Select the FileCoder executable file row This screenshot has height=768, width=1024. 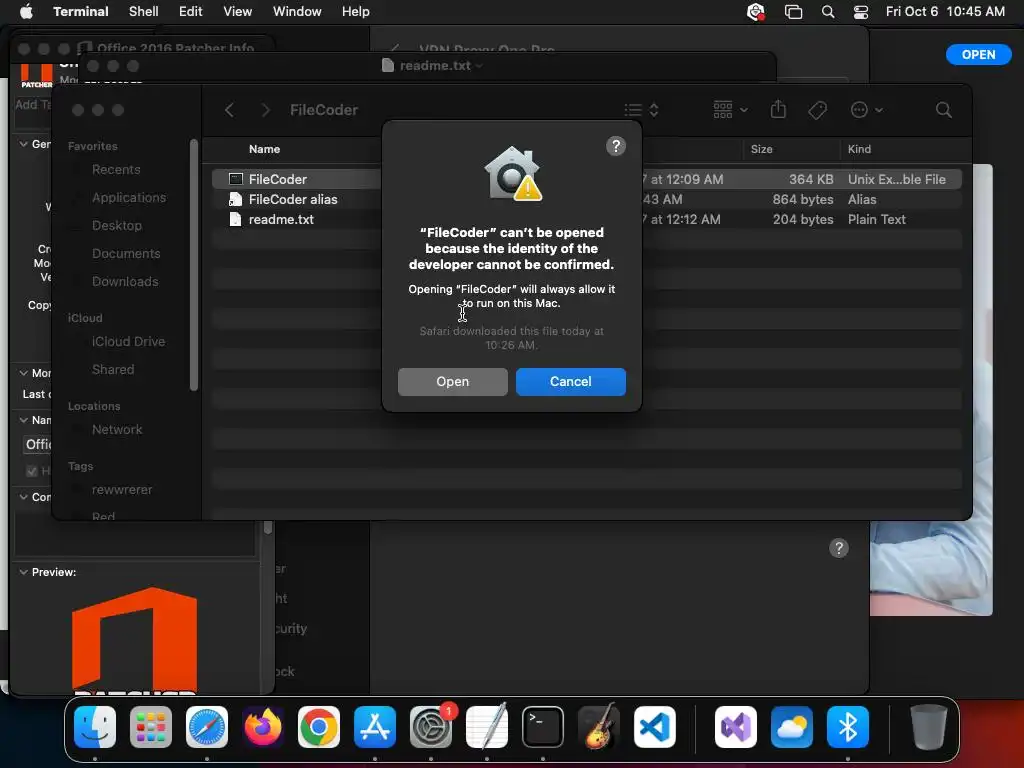point(586,179)
